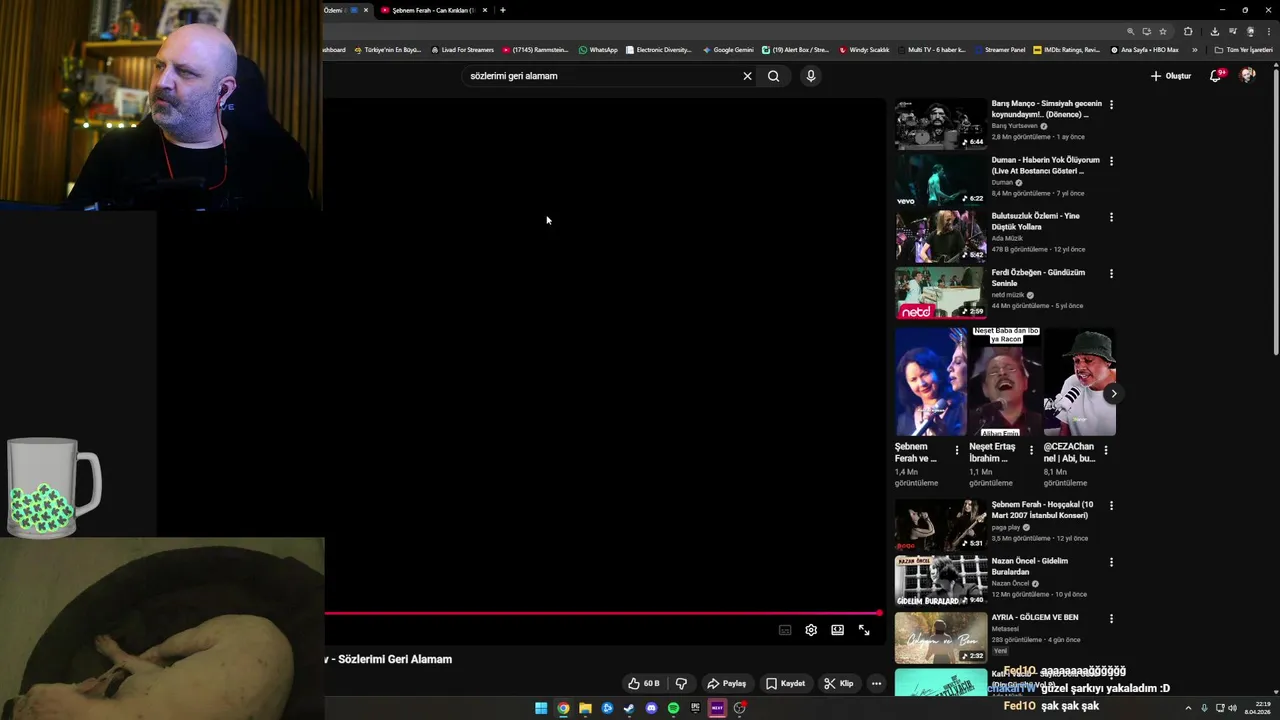Image resolution: width=1280 pixels, height=720 pixels.
Task: Open Steam from the taskbar
Action: click(629, 708)
